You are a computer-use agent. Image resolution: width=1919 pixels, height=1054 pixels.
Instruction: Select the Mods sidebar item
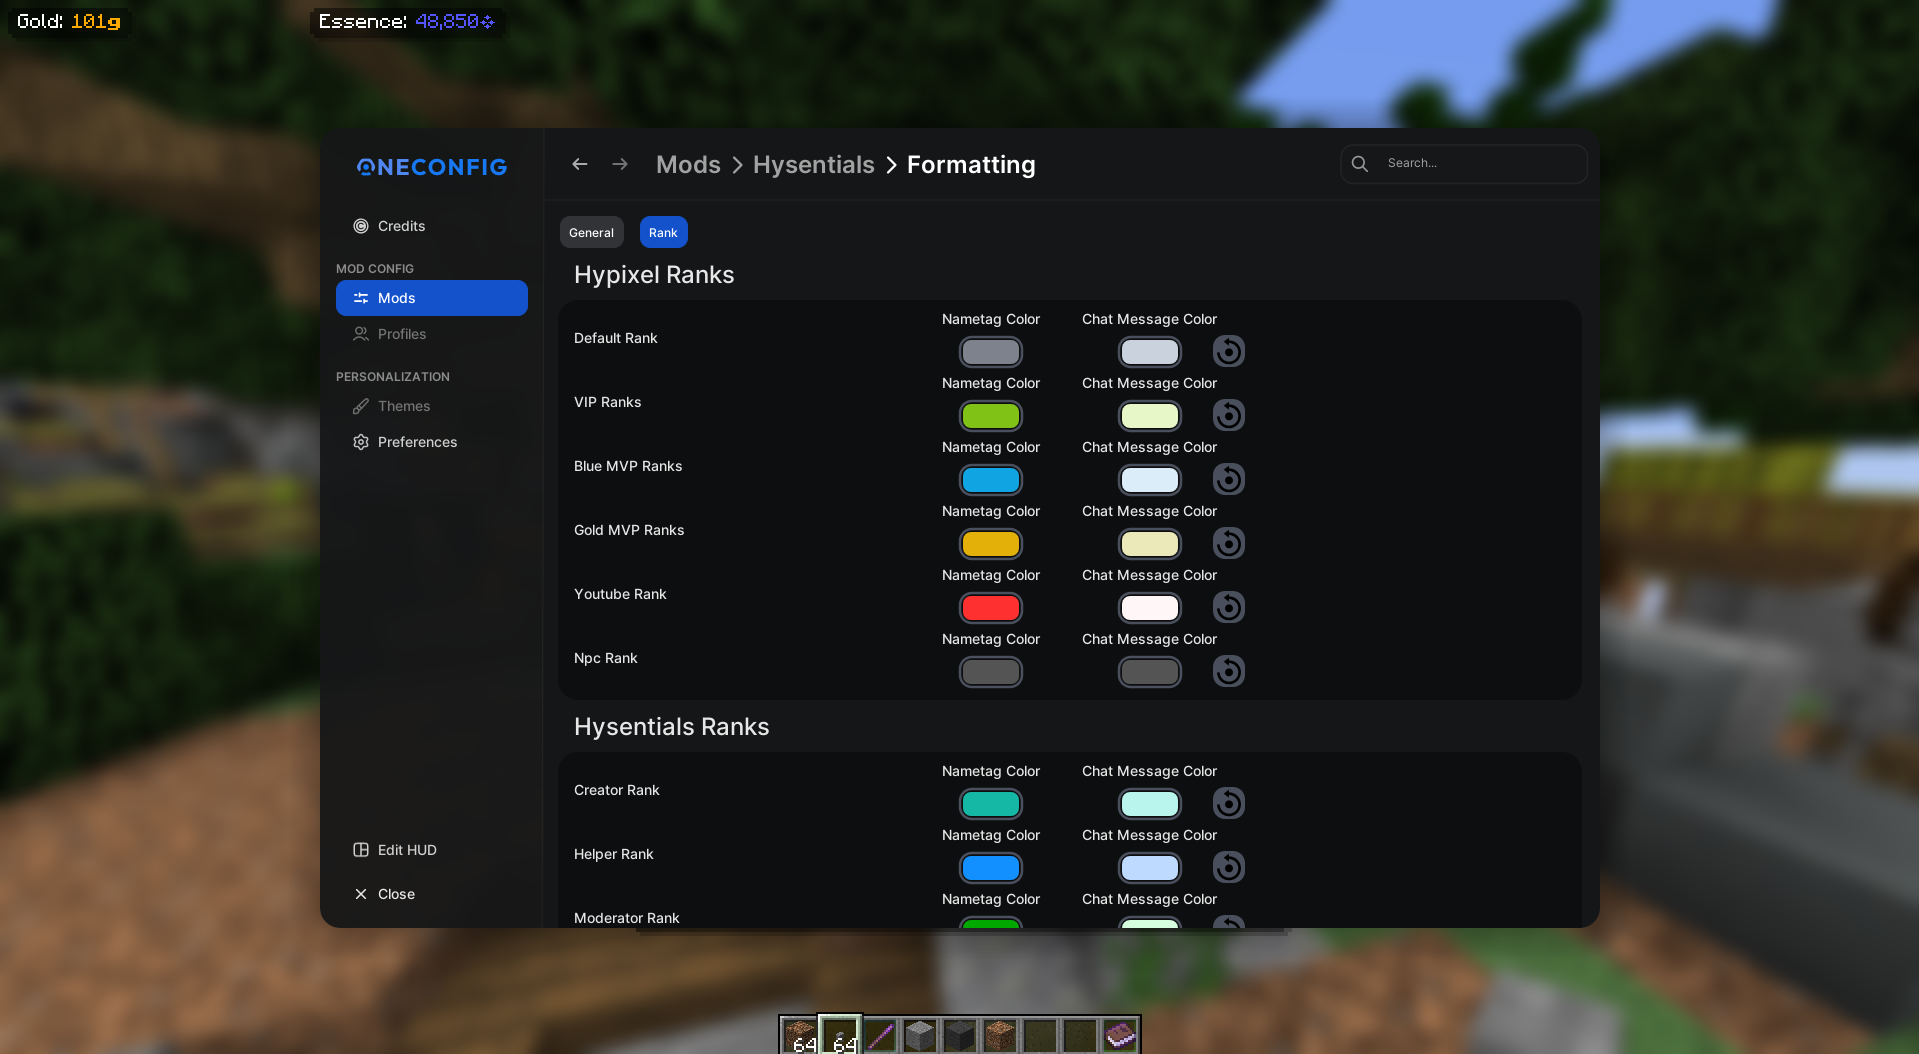pos(432,298)
